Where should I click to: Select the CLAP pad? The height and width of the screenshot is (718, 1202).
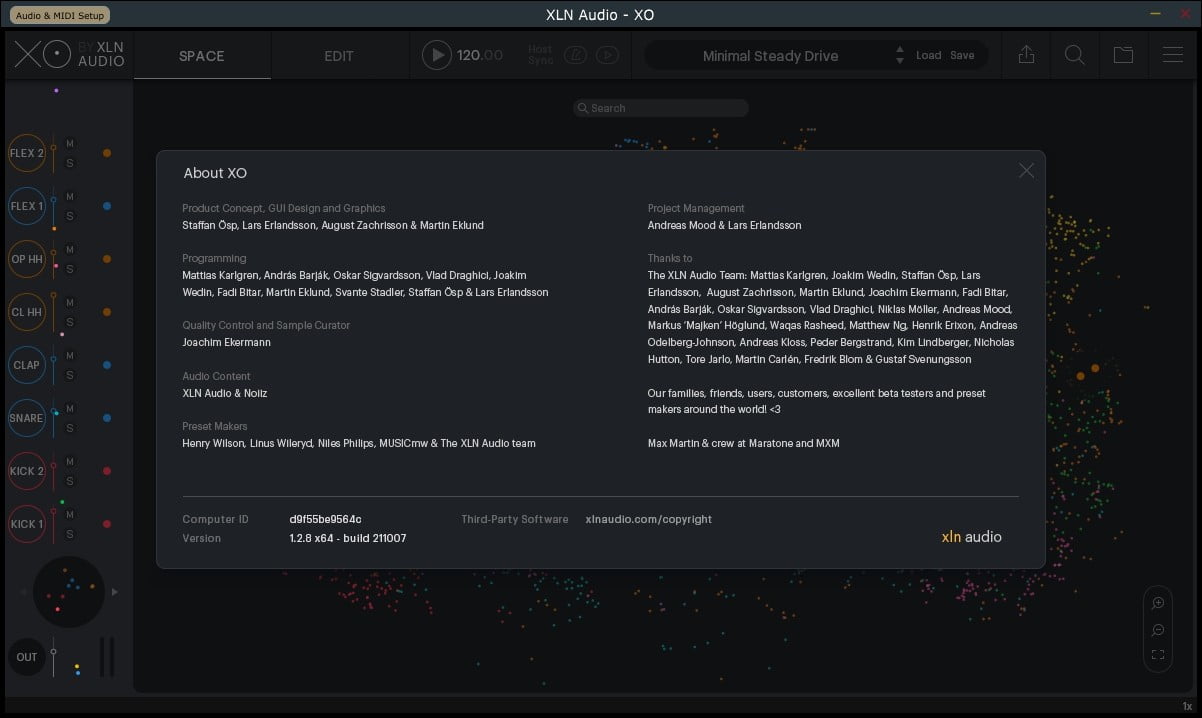click(x=27, y=365)
